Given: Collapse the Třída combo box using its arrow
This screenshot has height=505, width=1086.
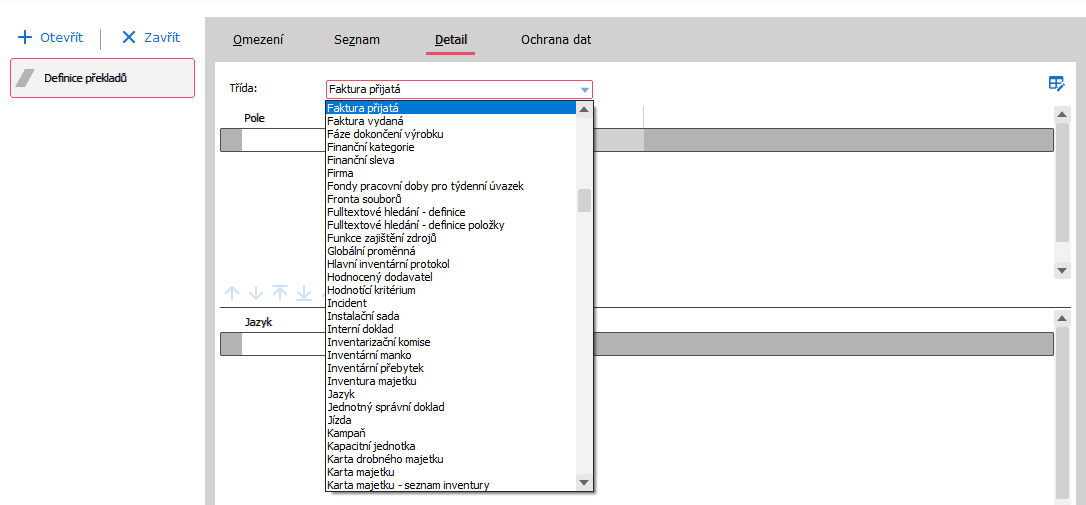Looking at the screenshot, I should point(584,90).
